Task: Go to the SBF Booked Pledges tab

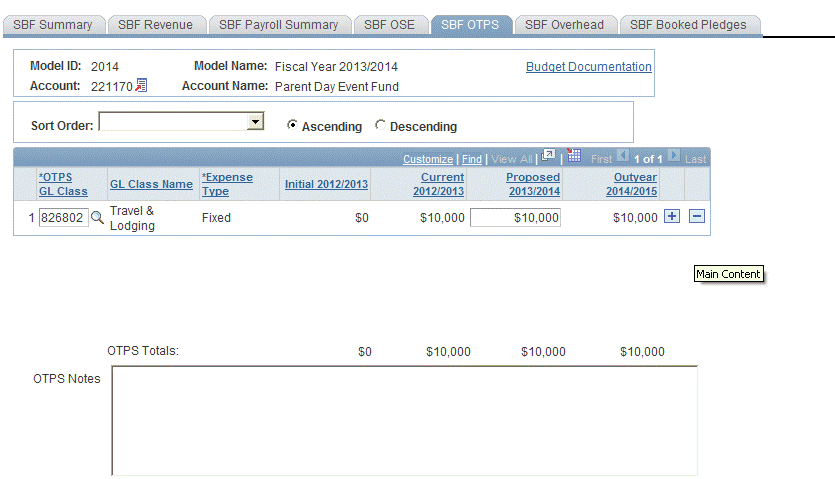Action: pos(688,25)
